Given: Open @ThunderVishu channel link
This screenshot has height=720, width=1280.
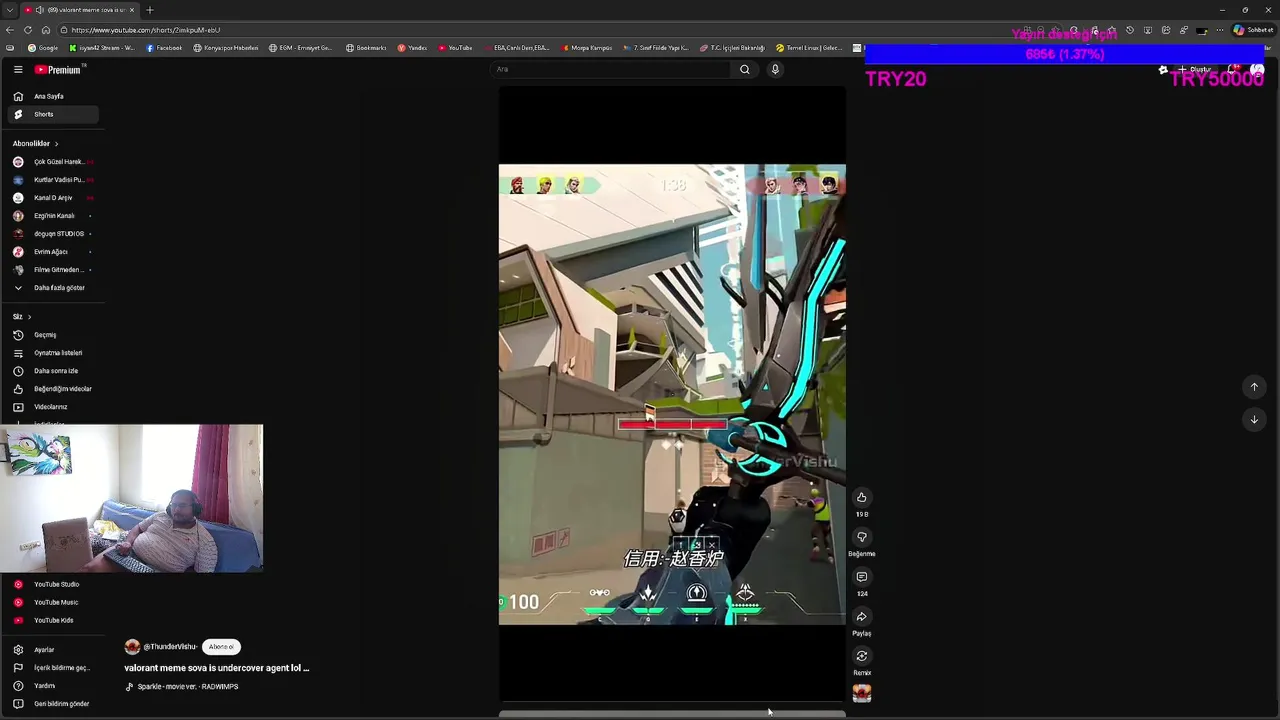Looking at the screenshot, I should [x=170, y=647].
